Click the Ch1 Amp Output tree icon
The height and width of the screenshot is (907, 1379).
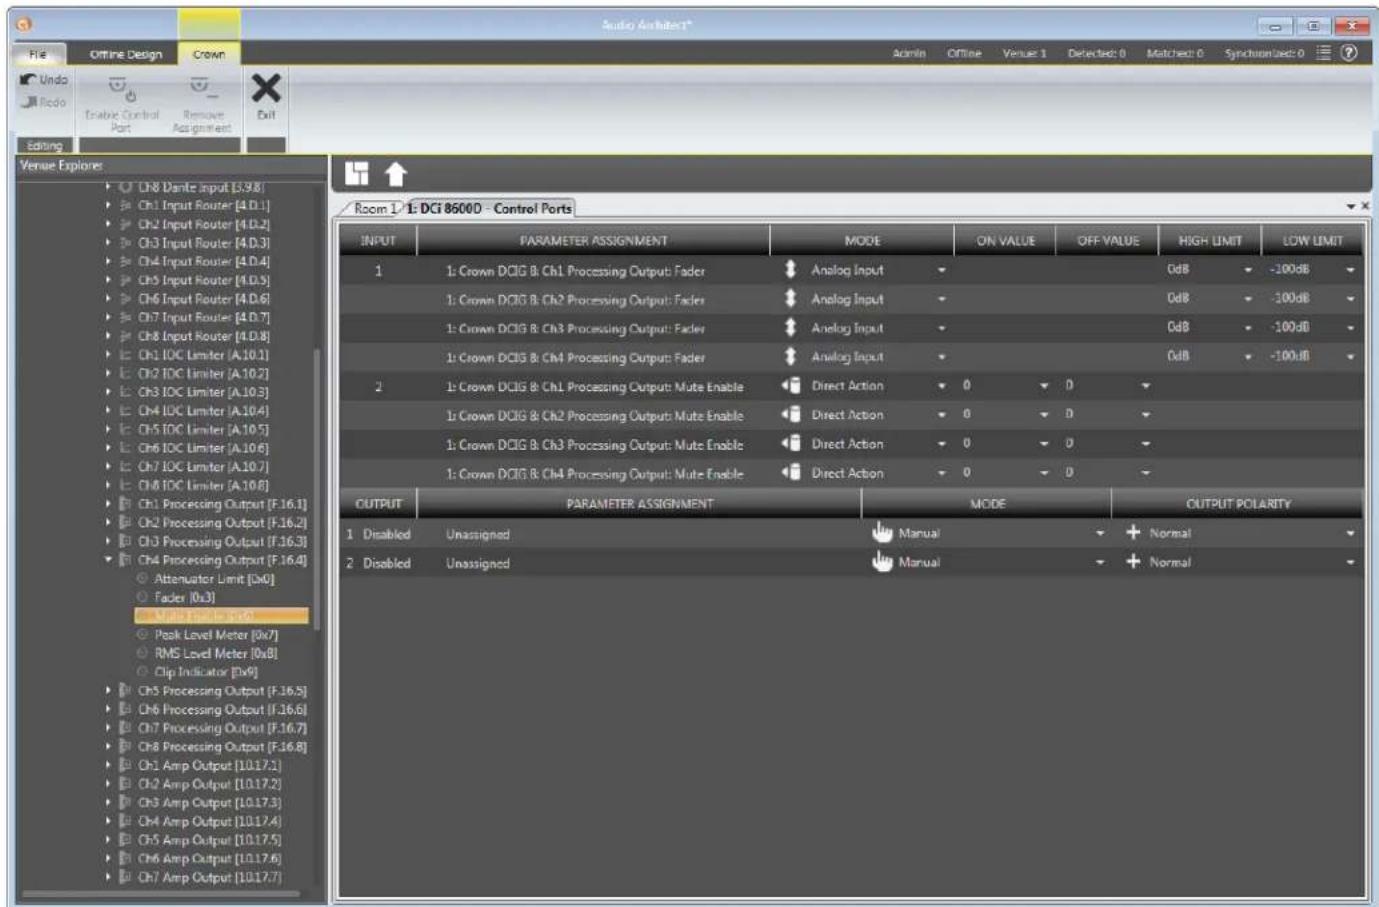tap(126, 765)
